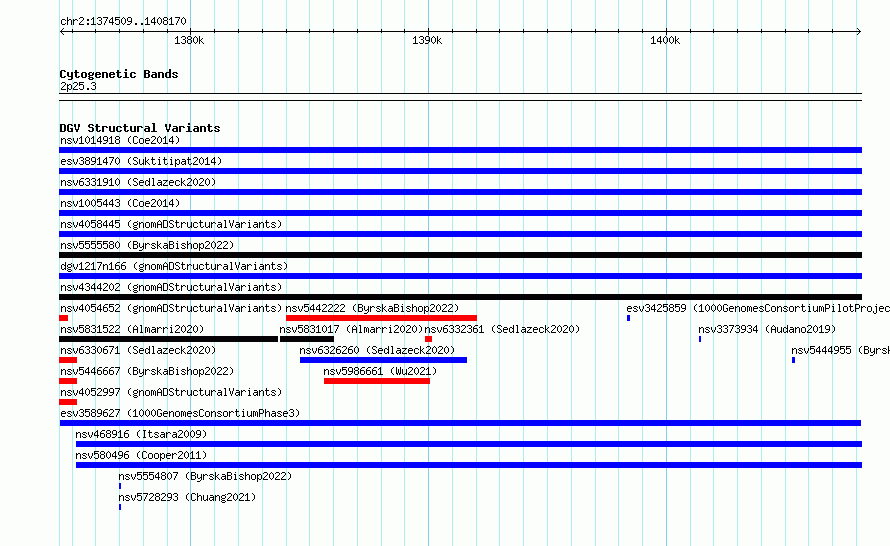Open variant nsv5446667 (ByrskaBishop2022)
The height and width of the screenshot is (546, 890).
point(147,371)
